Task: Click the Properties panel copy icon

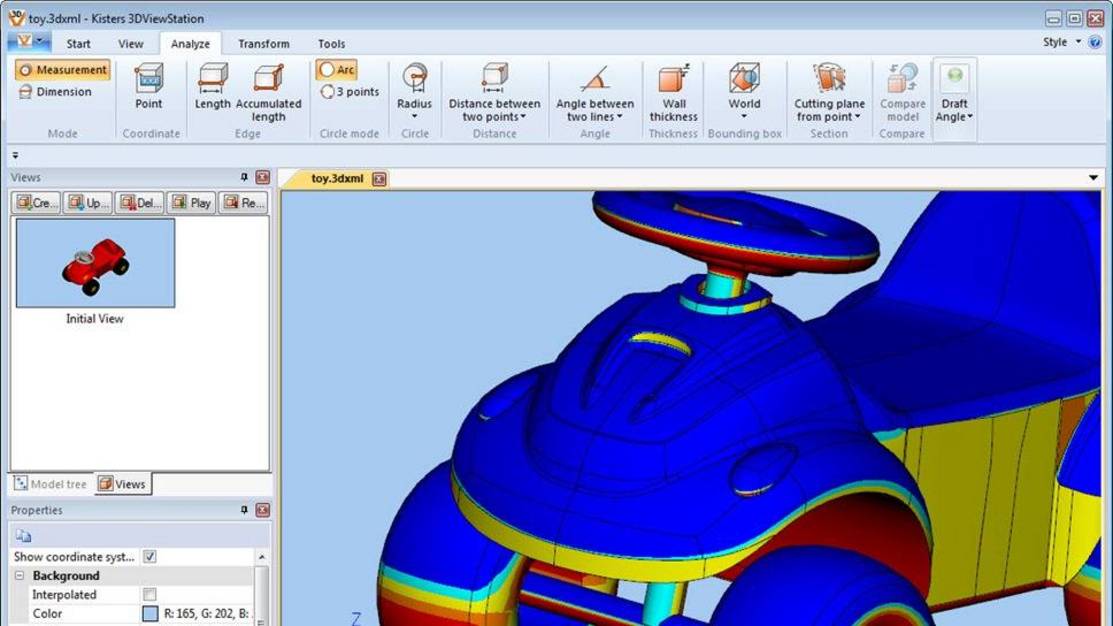Action: 23,536
